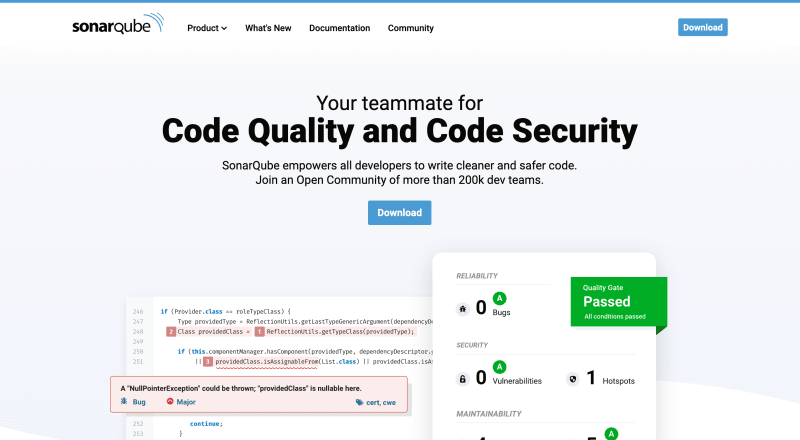
Task: Go to Documentation
Action: 339,28
